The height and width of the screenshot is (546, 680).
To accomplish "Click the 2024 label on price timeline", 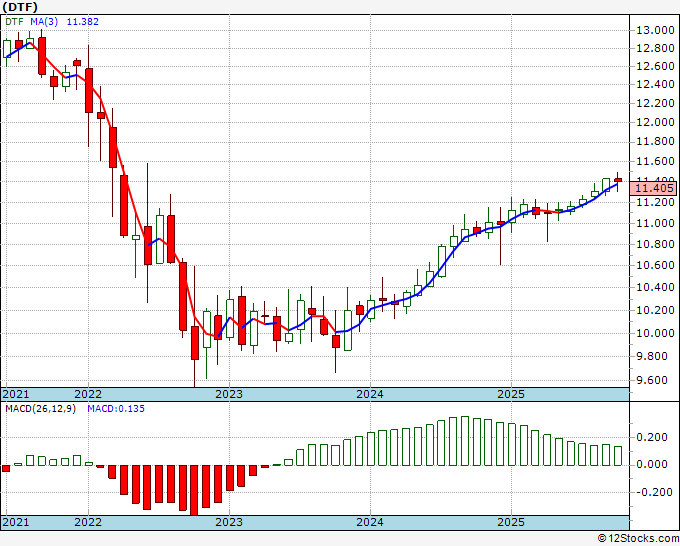I will click(370, 394).
